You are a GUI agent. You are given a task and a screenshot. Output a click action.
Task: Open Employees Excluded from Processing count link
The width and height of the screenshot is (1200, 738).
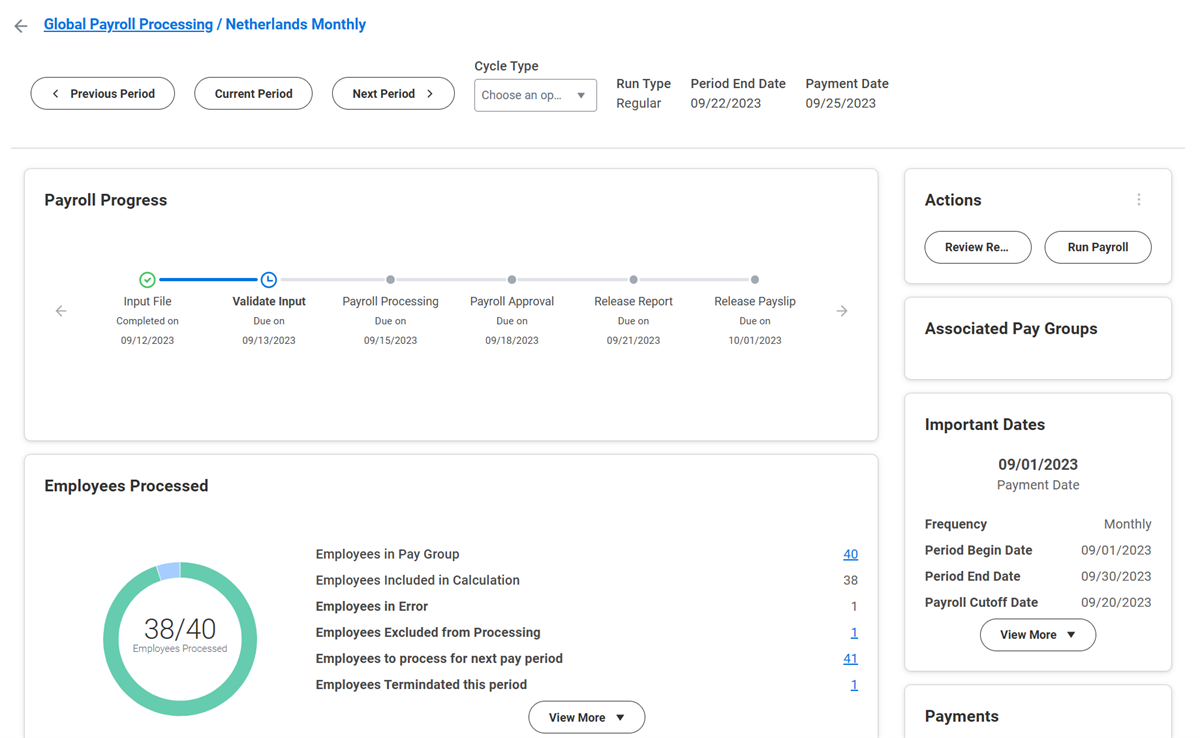(x=854, y=632)
